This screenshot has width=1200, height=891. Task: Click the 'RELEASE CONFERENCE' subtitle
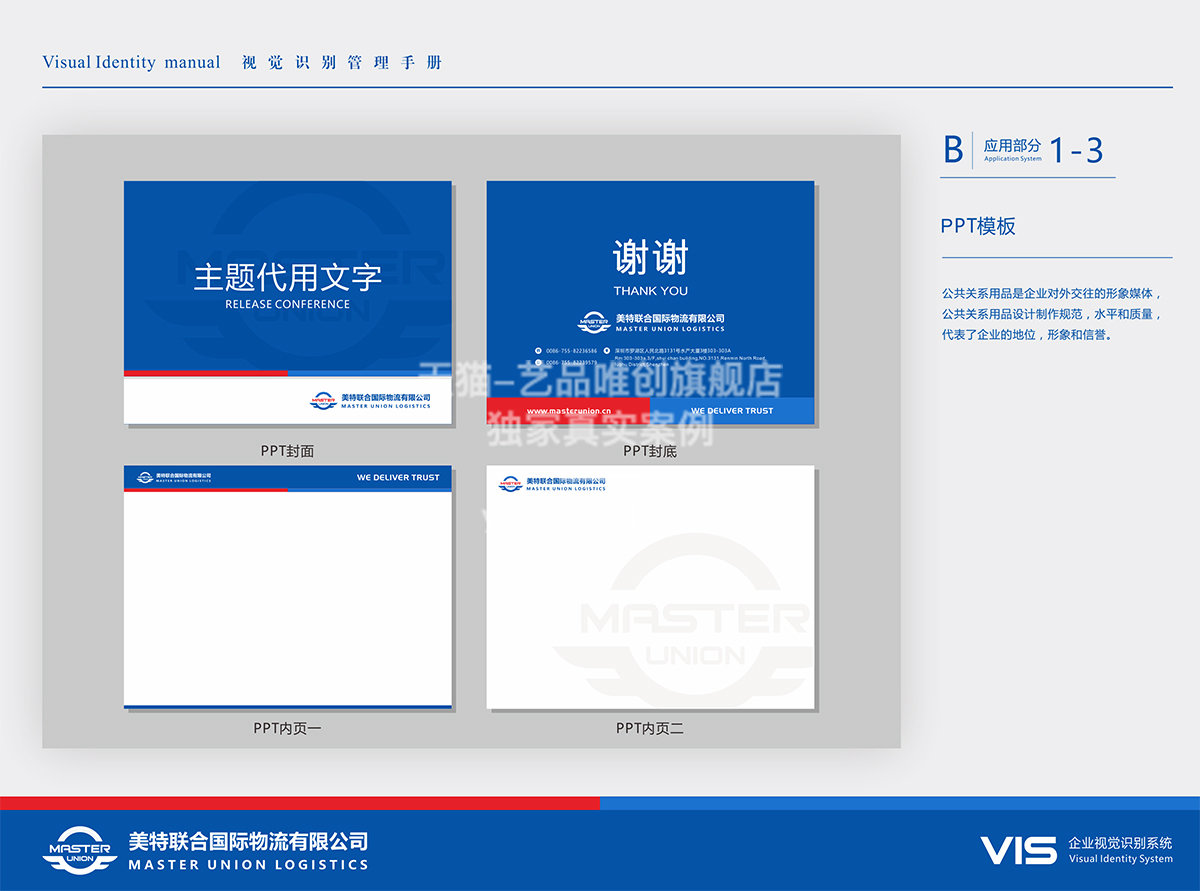tap(288, 304)
